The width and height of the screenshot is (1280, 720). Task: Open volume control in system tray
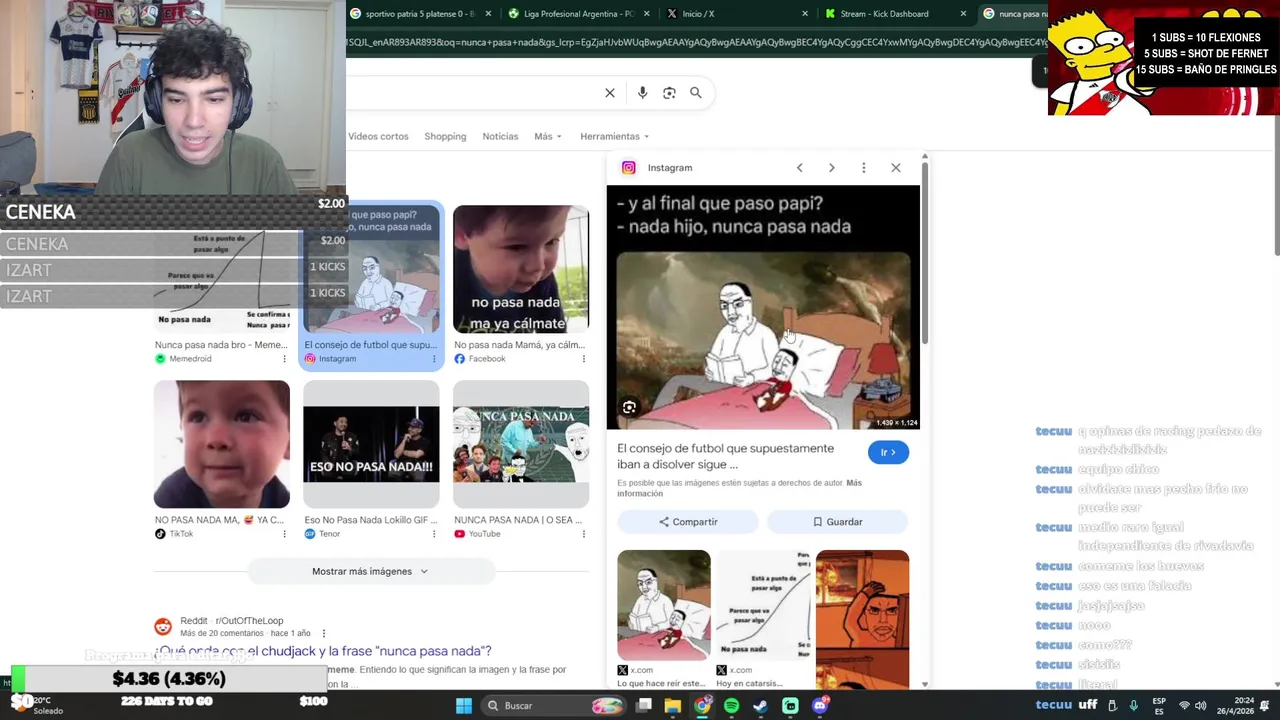[x=1200, y=706]
